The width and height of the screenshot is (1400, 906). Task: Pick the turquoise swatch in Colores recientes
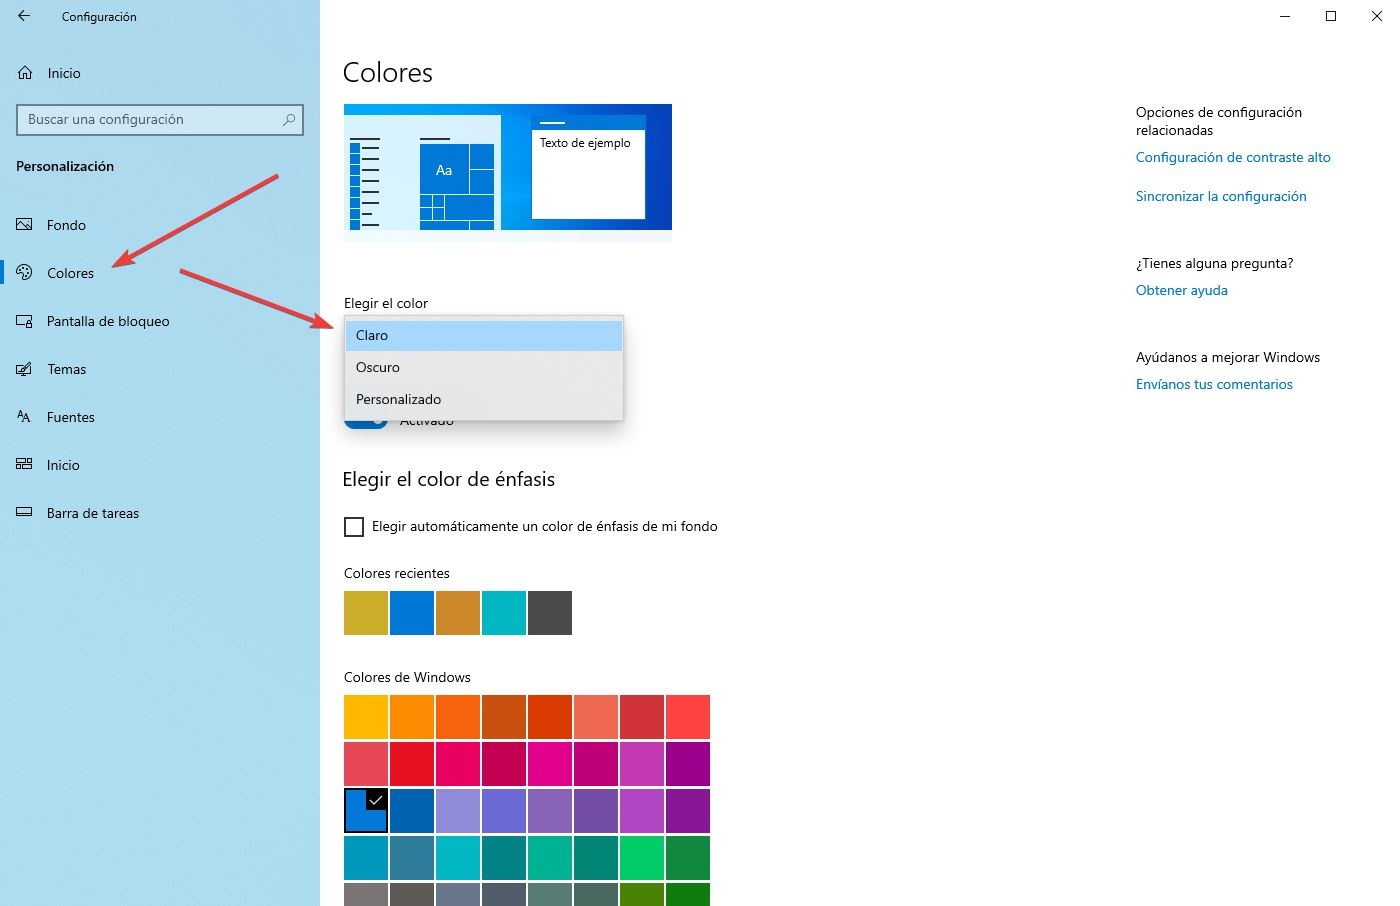point(504,613)
